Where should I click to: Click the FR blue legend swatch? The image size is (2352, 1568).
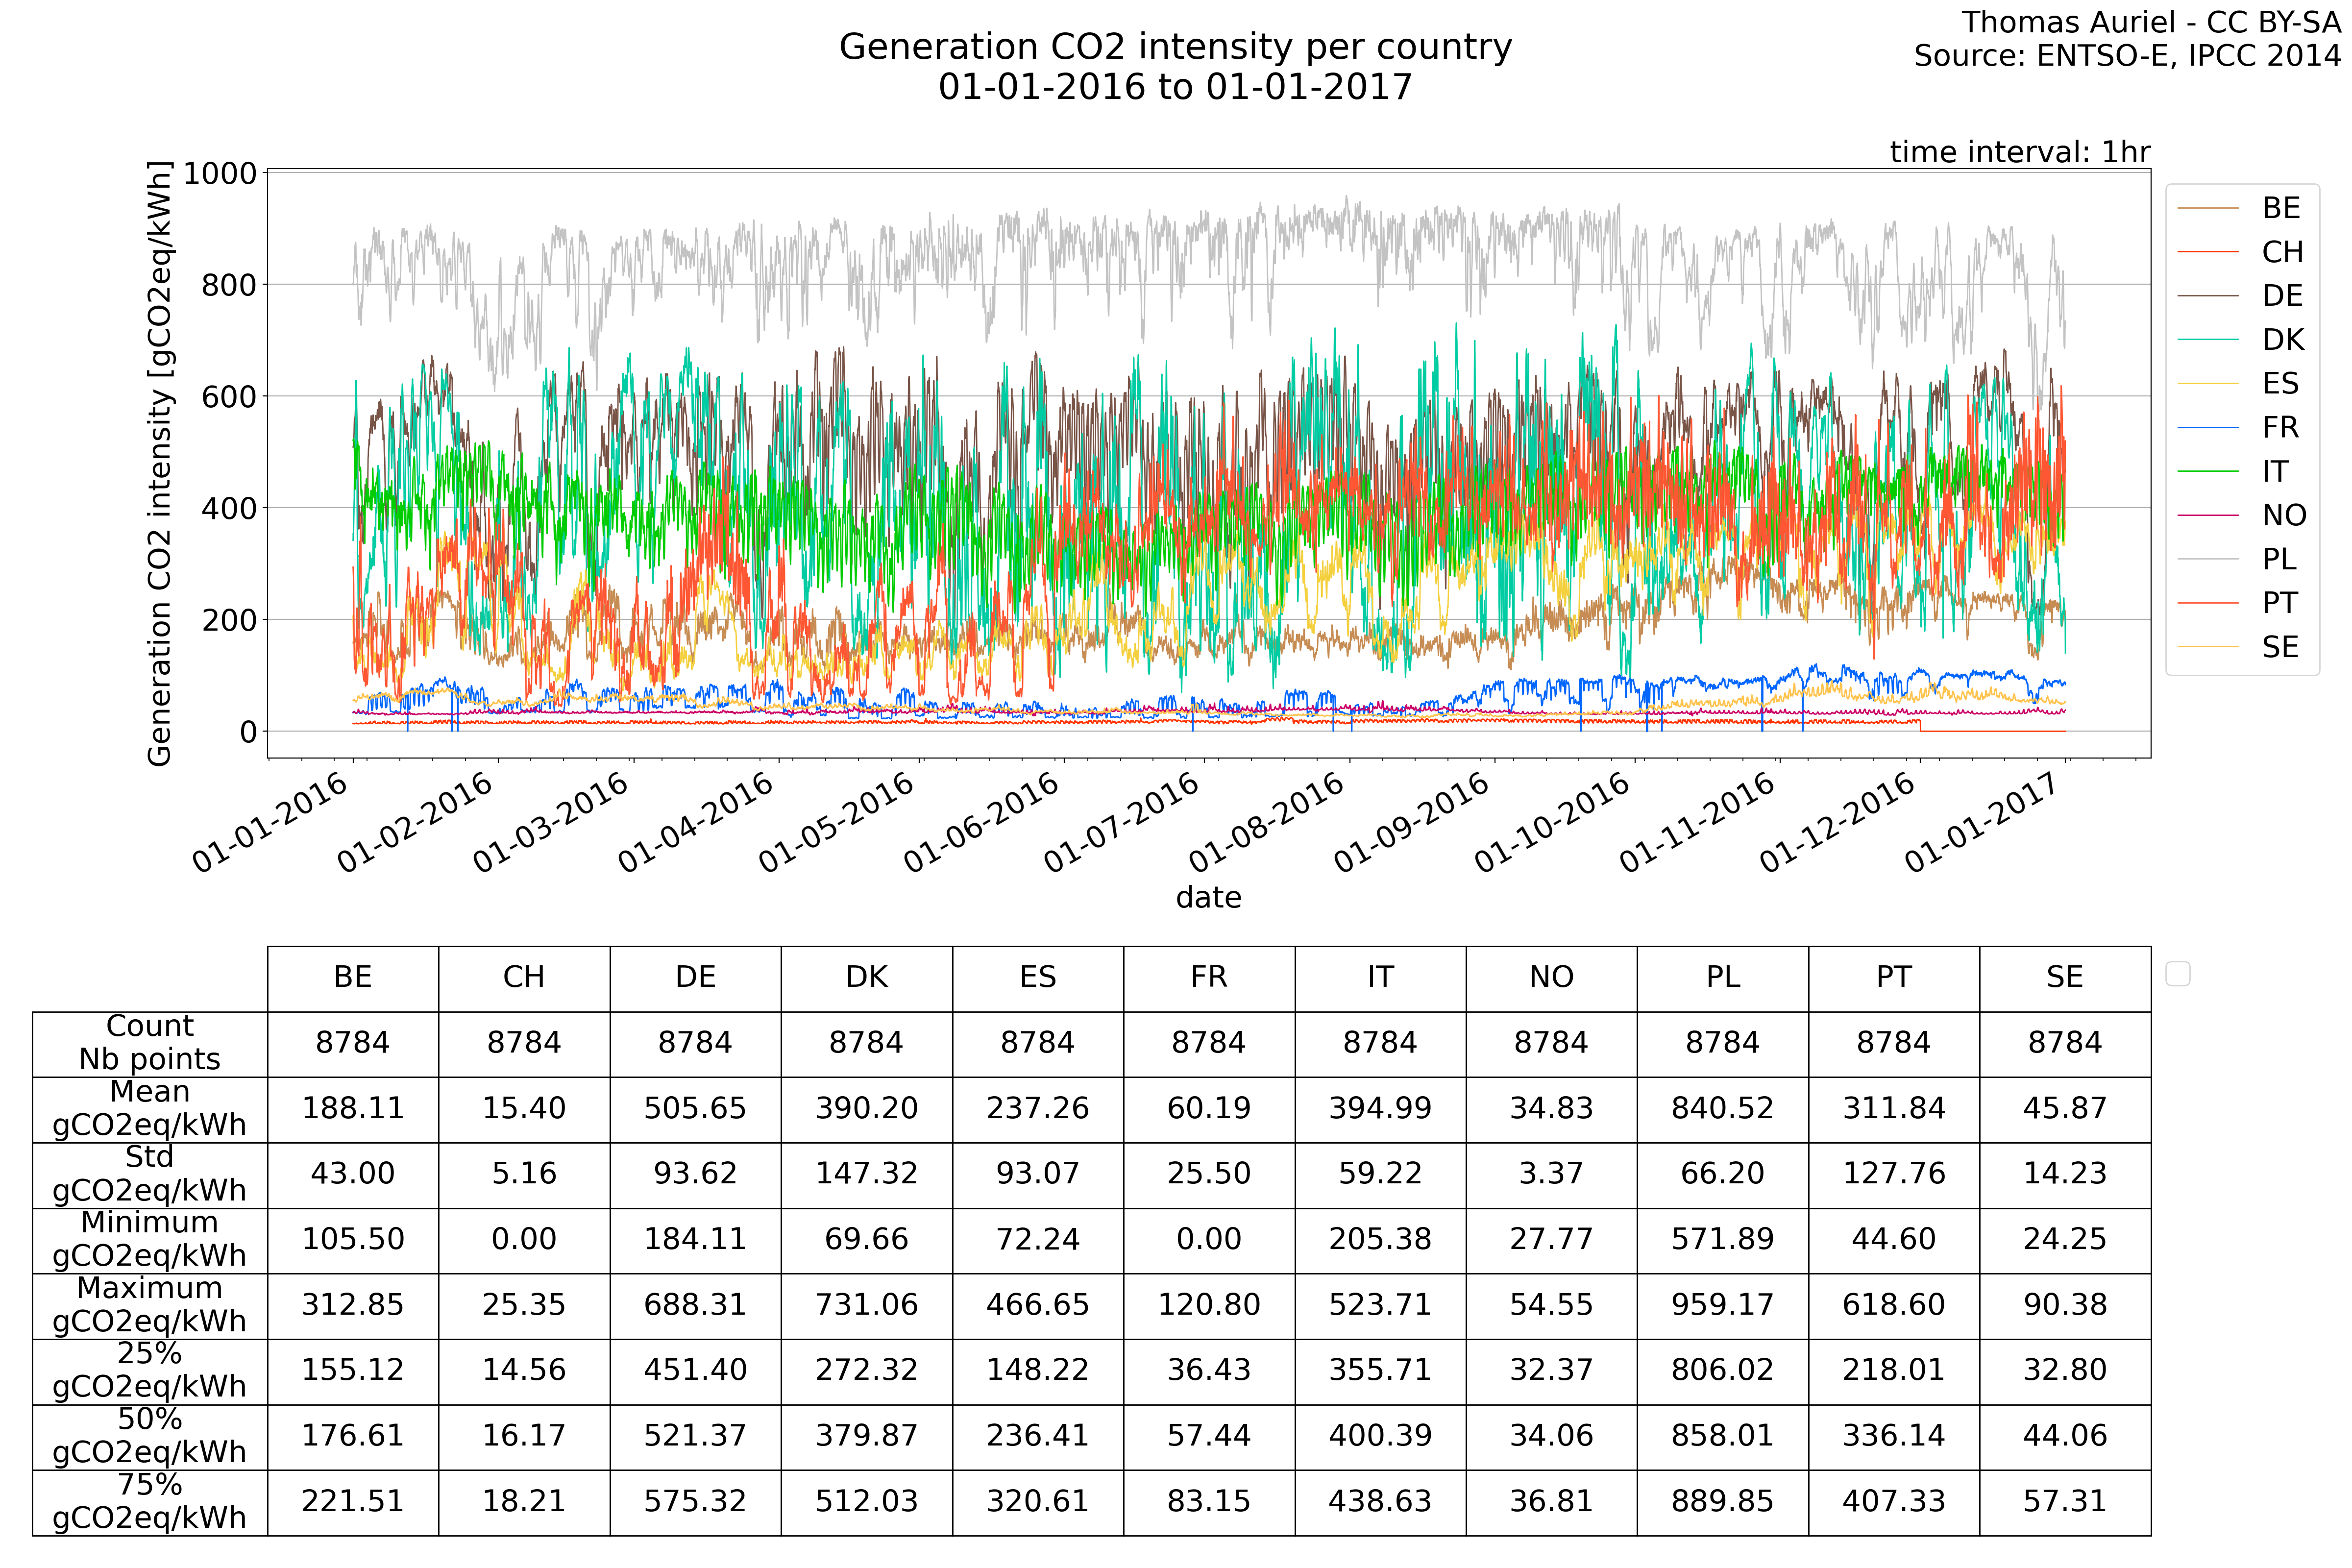click(2207, 428)
